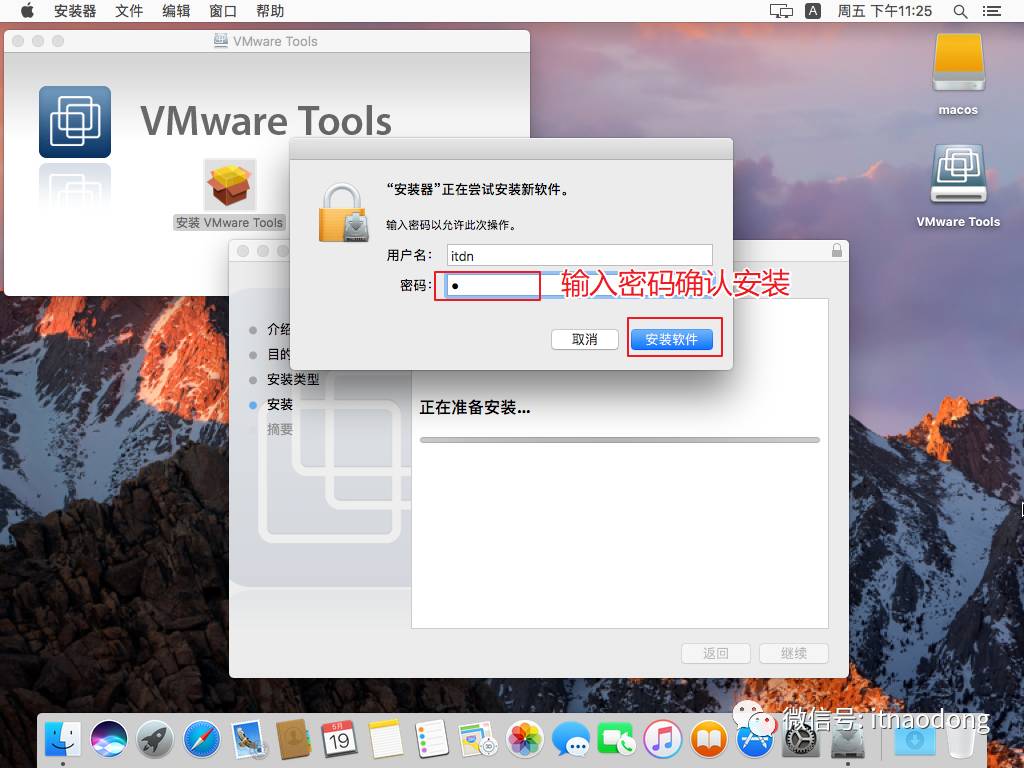Click the Apple menu logo

click(x=27, y=10)
